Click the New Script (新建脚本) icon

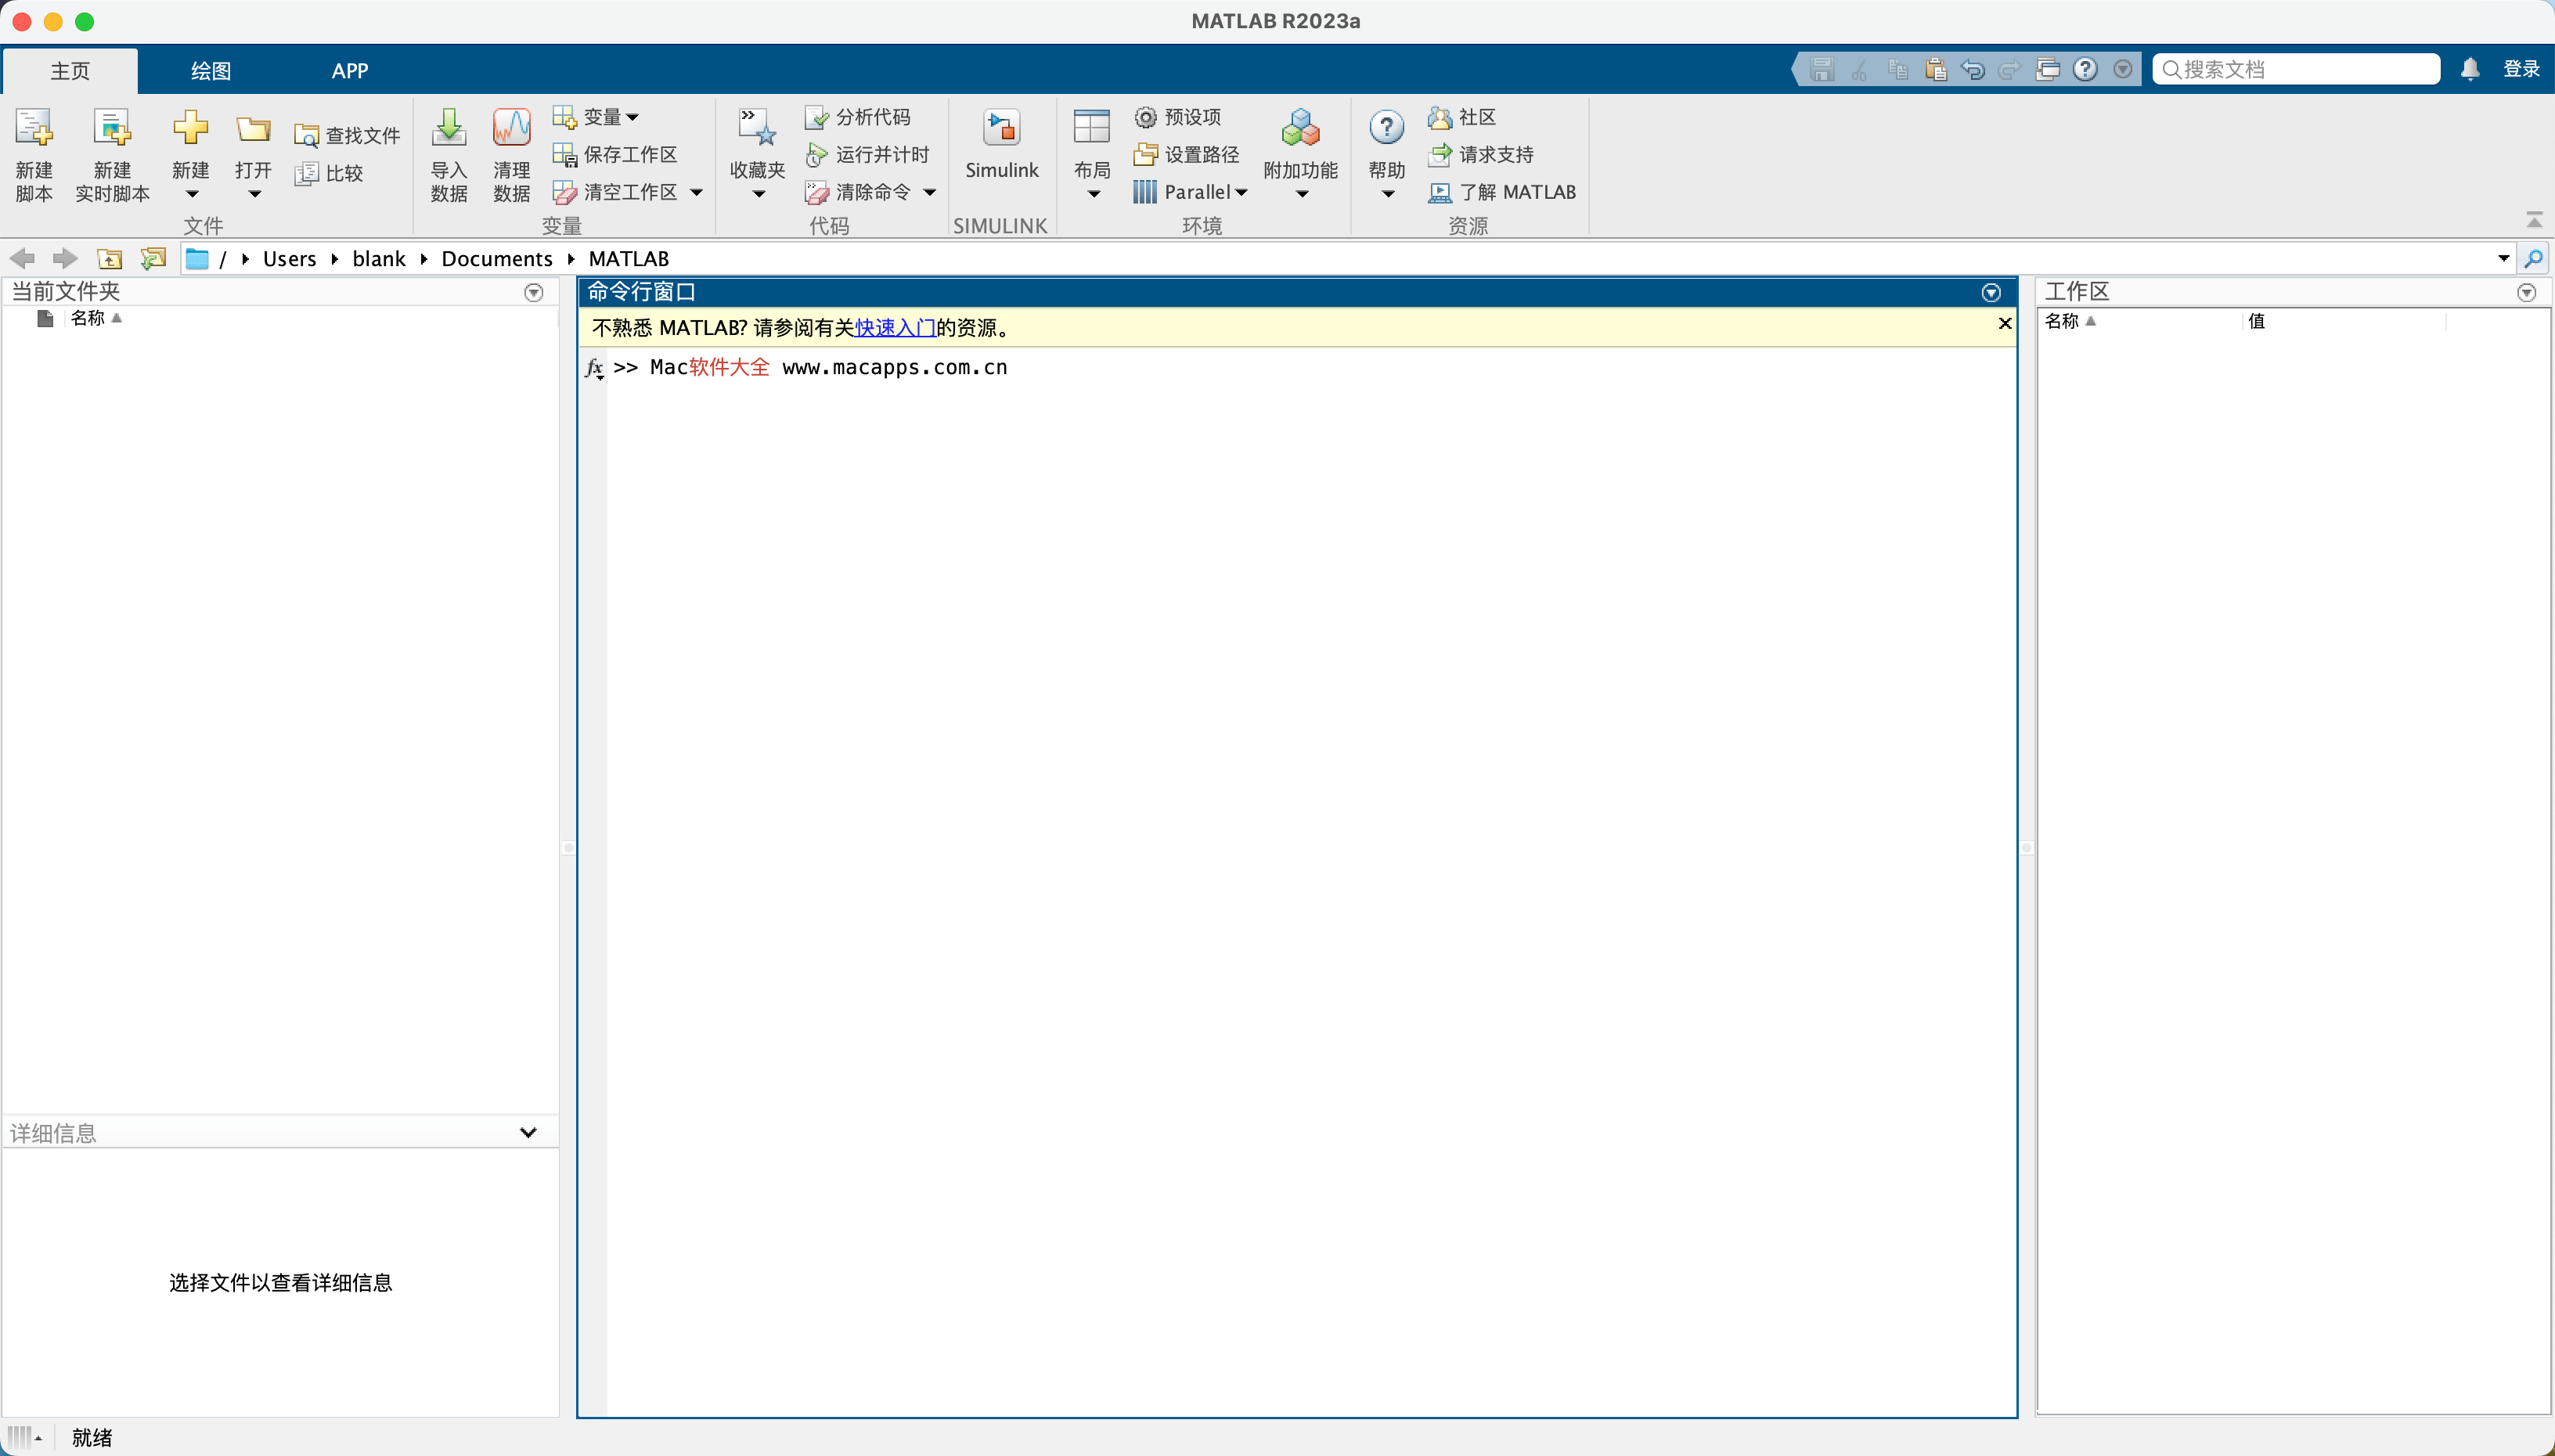click(x=33, y=130)
